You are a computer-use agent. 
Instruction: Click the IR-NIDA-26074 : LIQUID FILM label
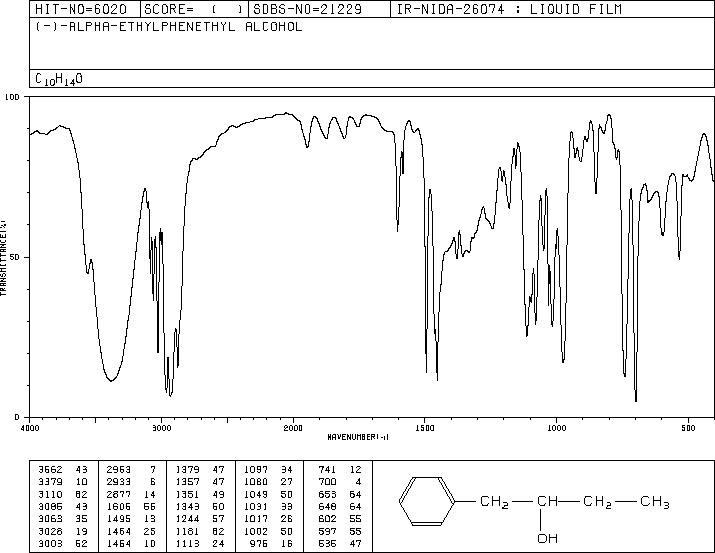(509, 9)
